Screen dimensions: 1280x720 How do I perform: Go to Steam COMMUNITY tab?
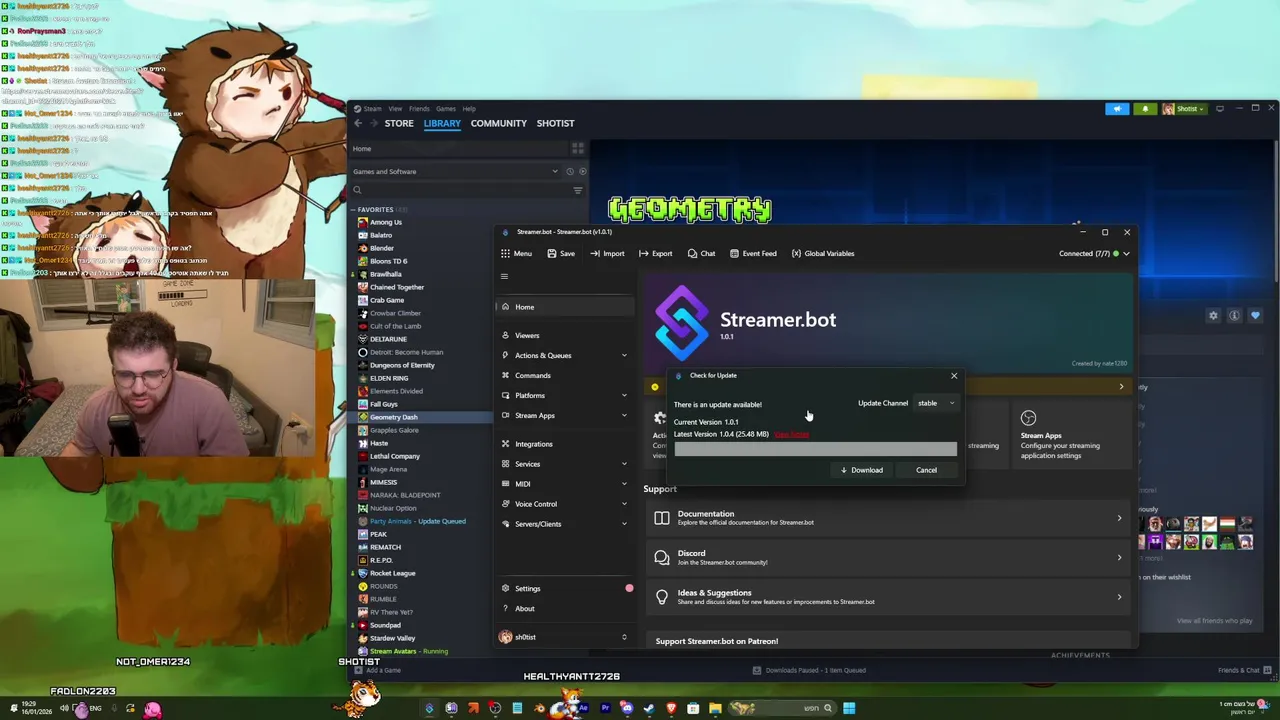[x=498, y=123]
